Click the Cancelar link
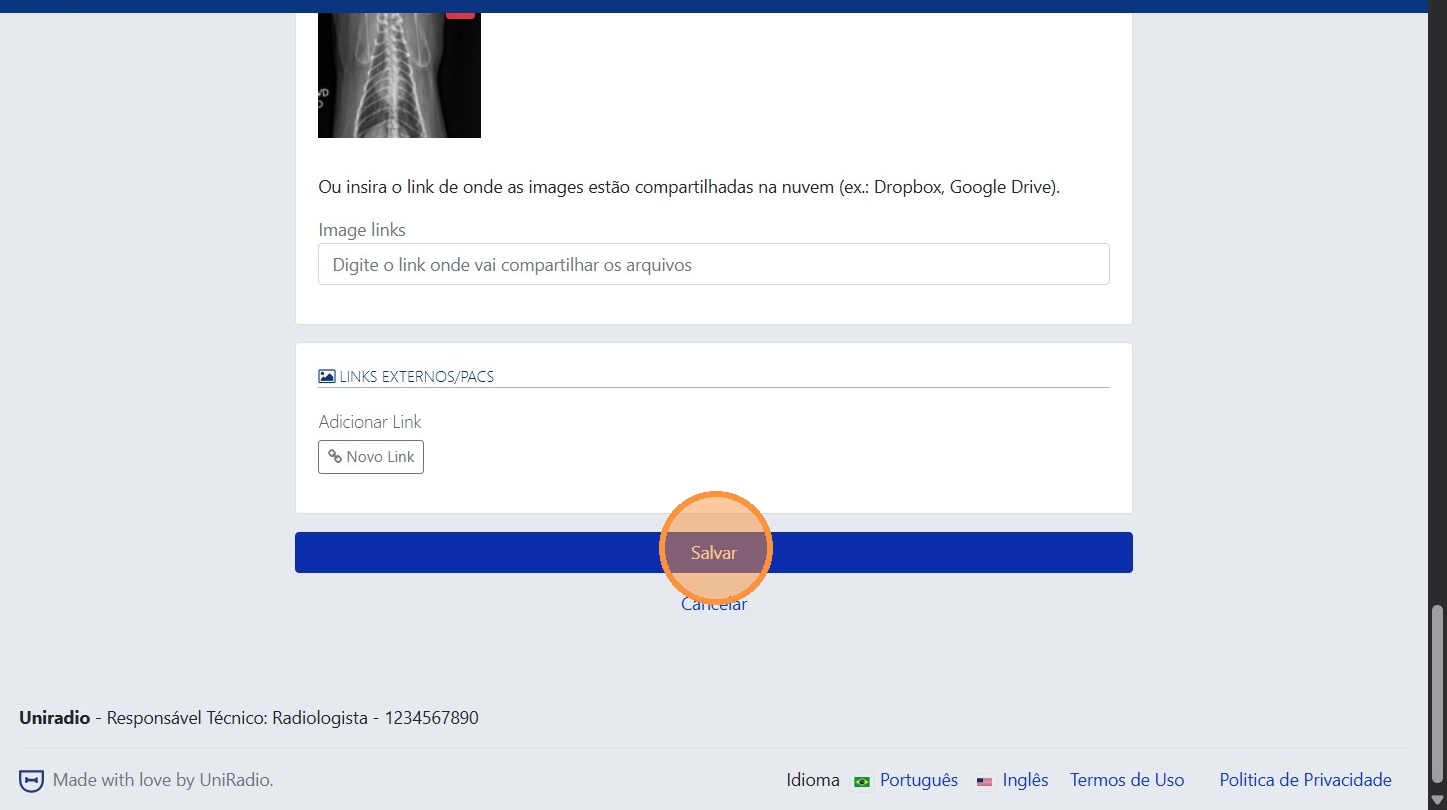1447x810 pixels. pyautogui.click(x=714, y=605)
